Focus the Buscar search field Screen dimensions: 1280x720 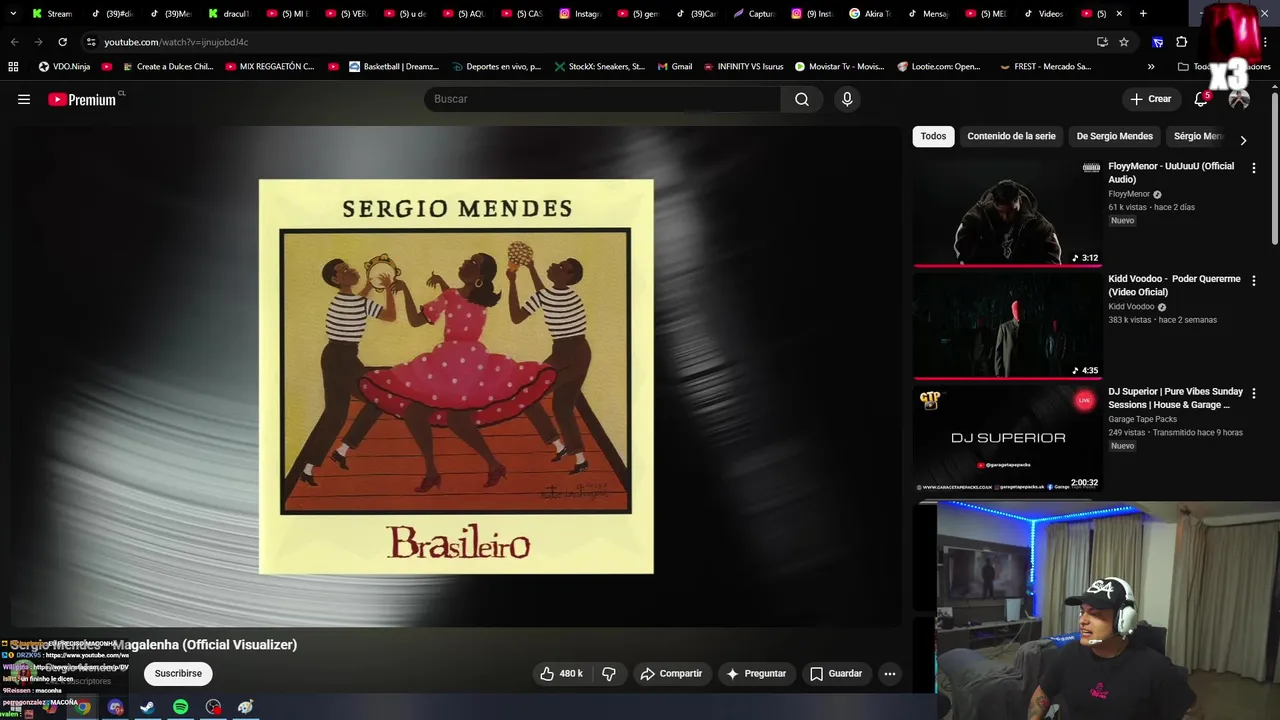(602, 99)
